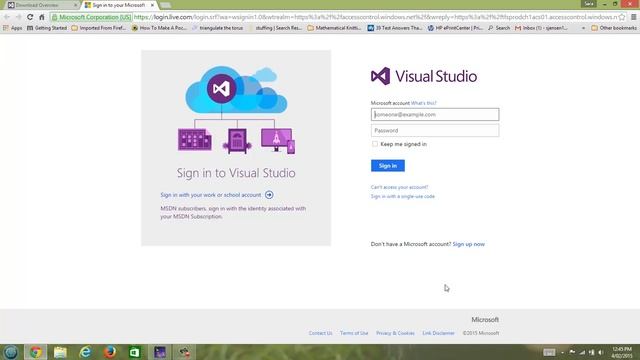Viewport: 640px width, 360px height.
Task: Open the triangulate the torus bookmark
Action: [x=218, y=28]
